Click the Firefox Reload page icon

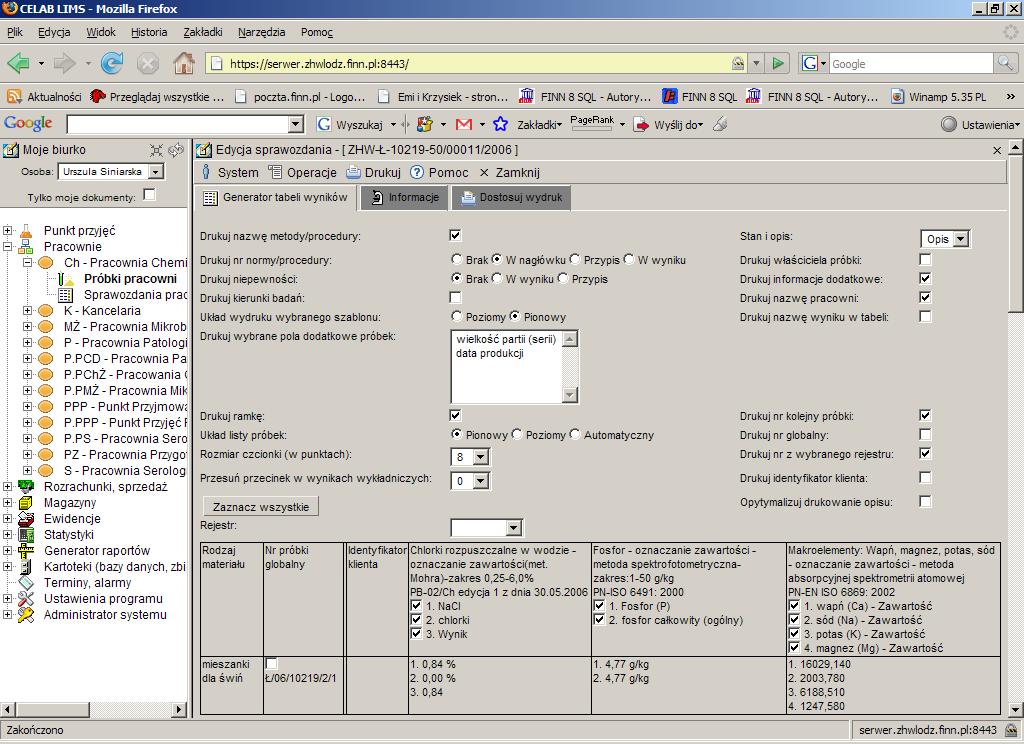tap(112, 63)
